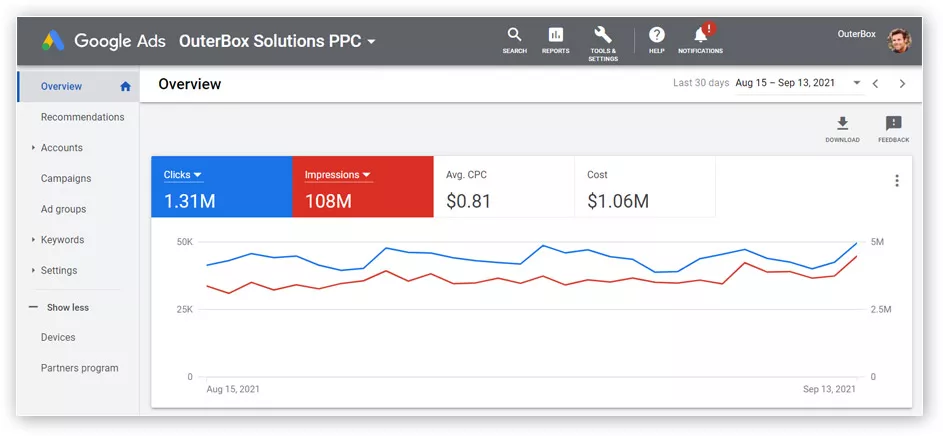
Task: Click the Help question mark icon
Action: coord(656,36)
